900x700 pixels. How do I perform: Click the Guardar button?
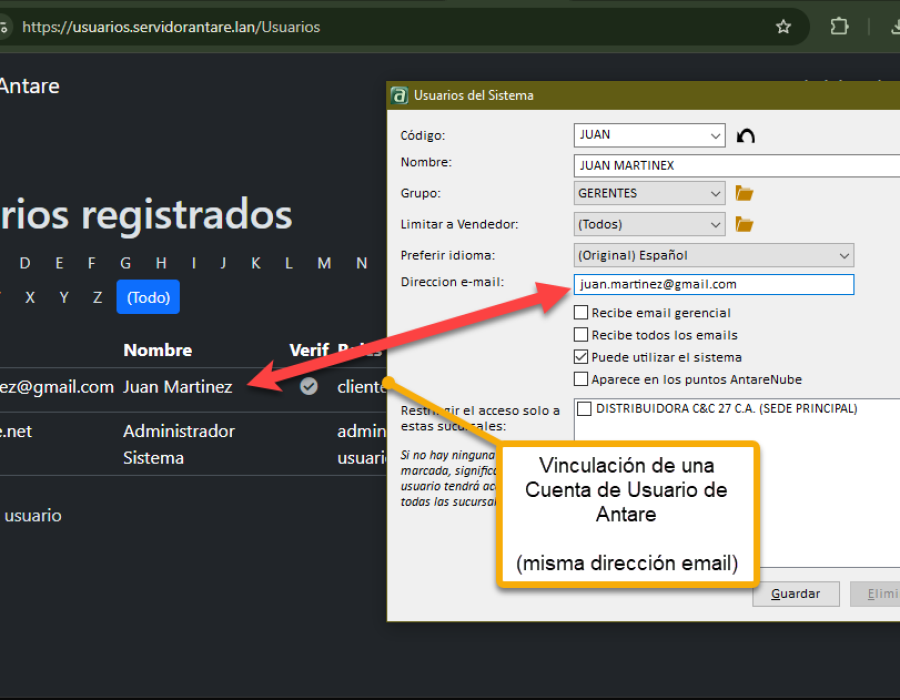tap(796, 594)
